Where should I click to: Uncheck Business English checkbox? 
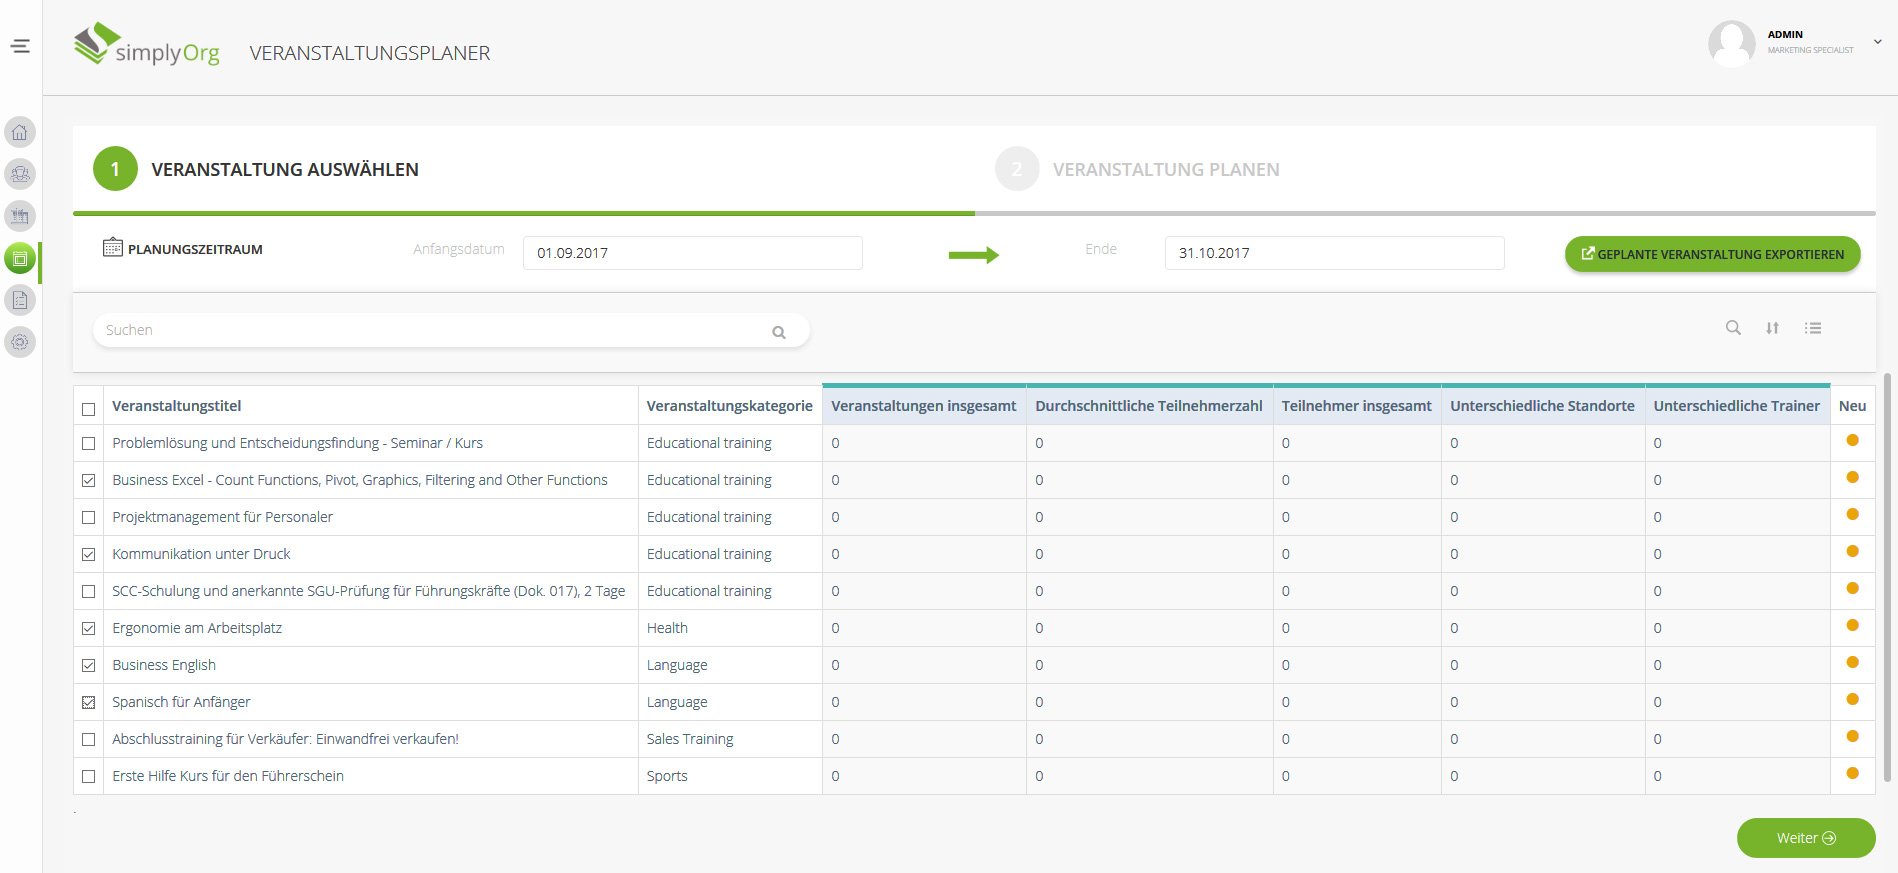click(x=89, y=666)
